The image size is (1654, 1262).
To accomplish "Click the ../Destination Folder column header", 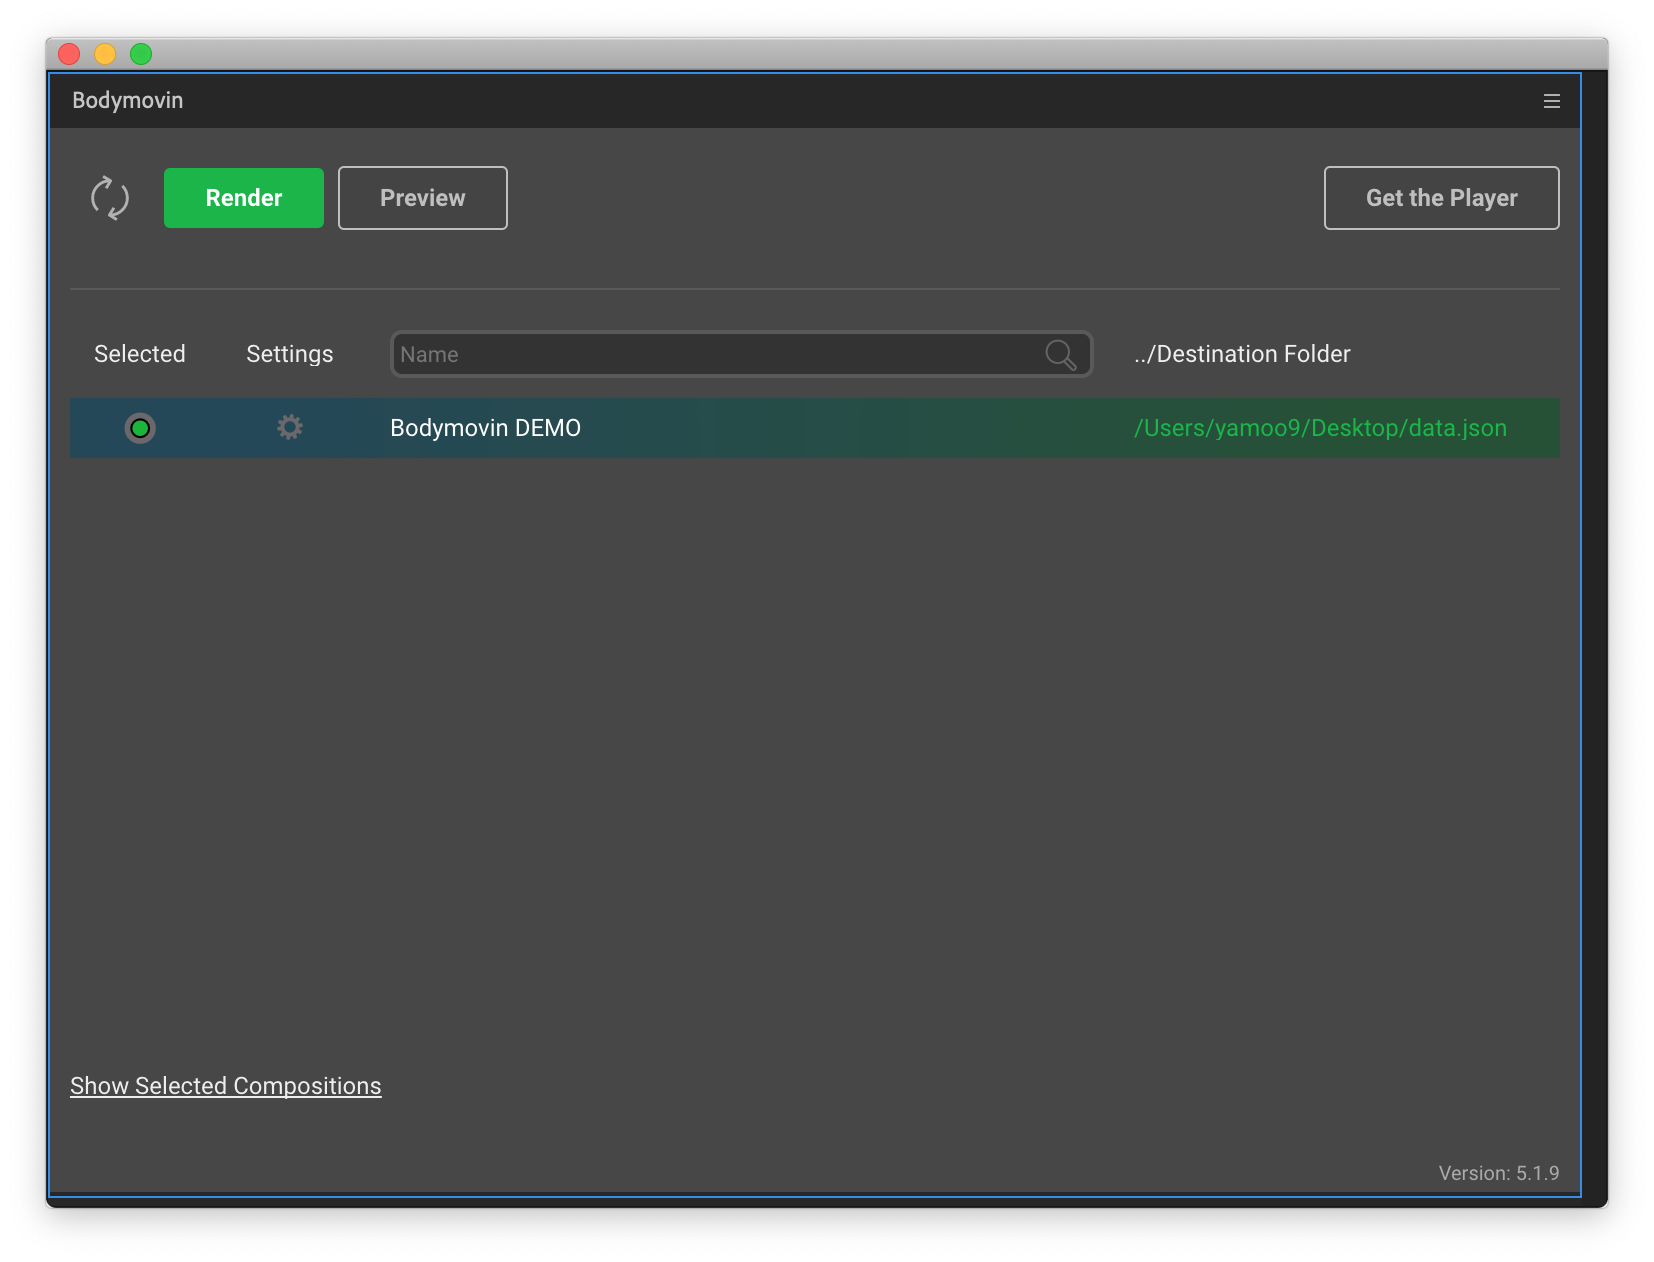I will click(x=1242, y=354).
